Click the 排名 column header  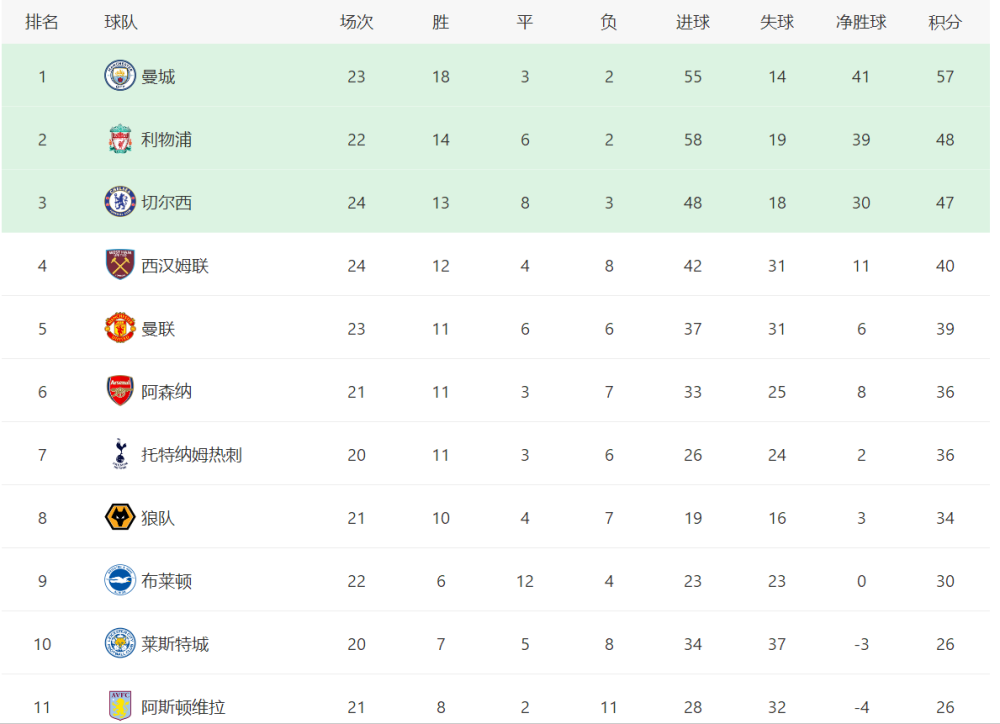42,22
